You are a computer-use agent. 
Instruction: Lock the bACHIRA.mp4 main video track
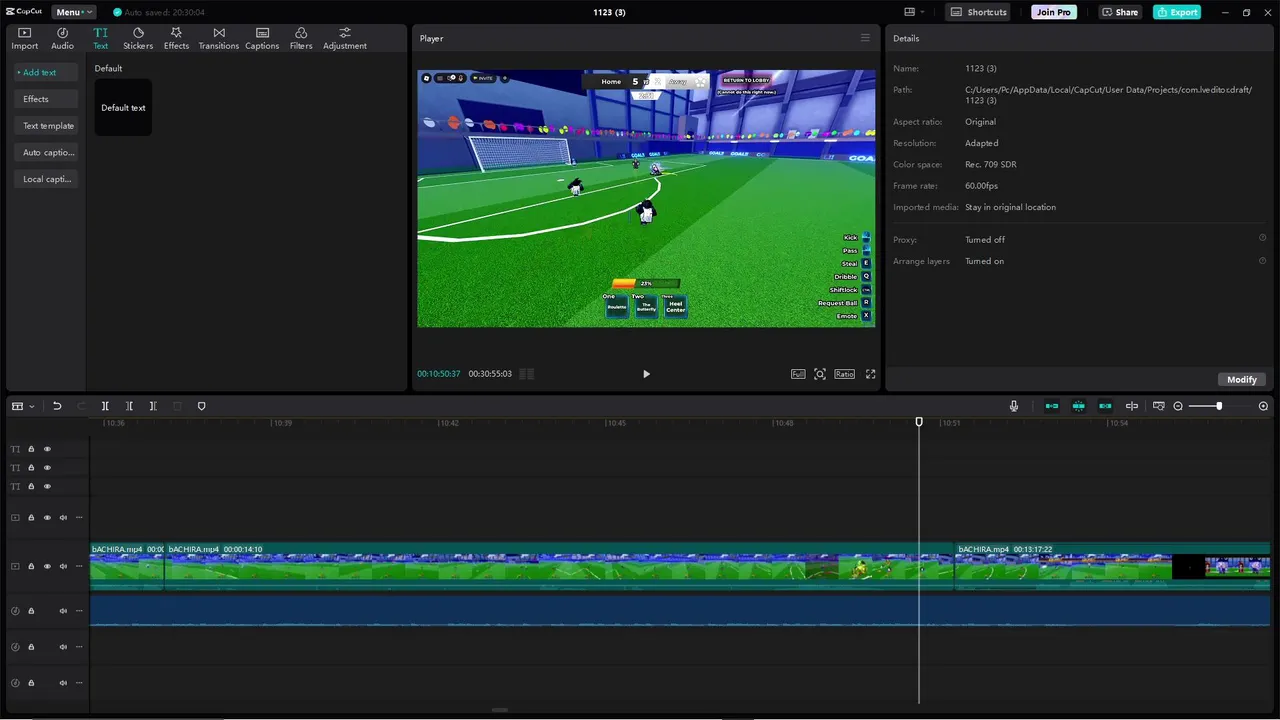[x=31, y=566]
